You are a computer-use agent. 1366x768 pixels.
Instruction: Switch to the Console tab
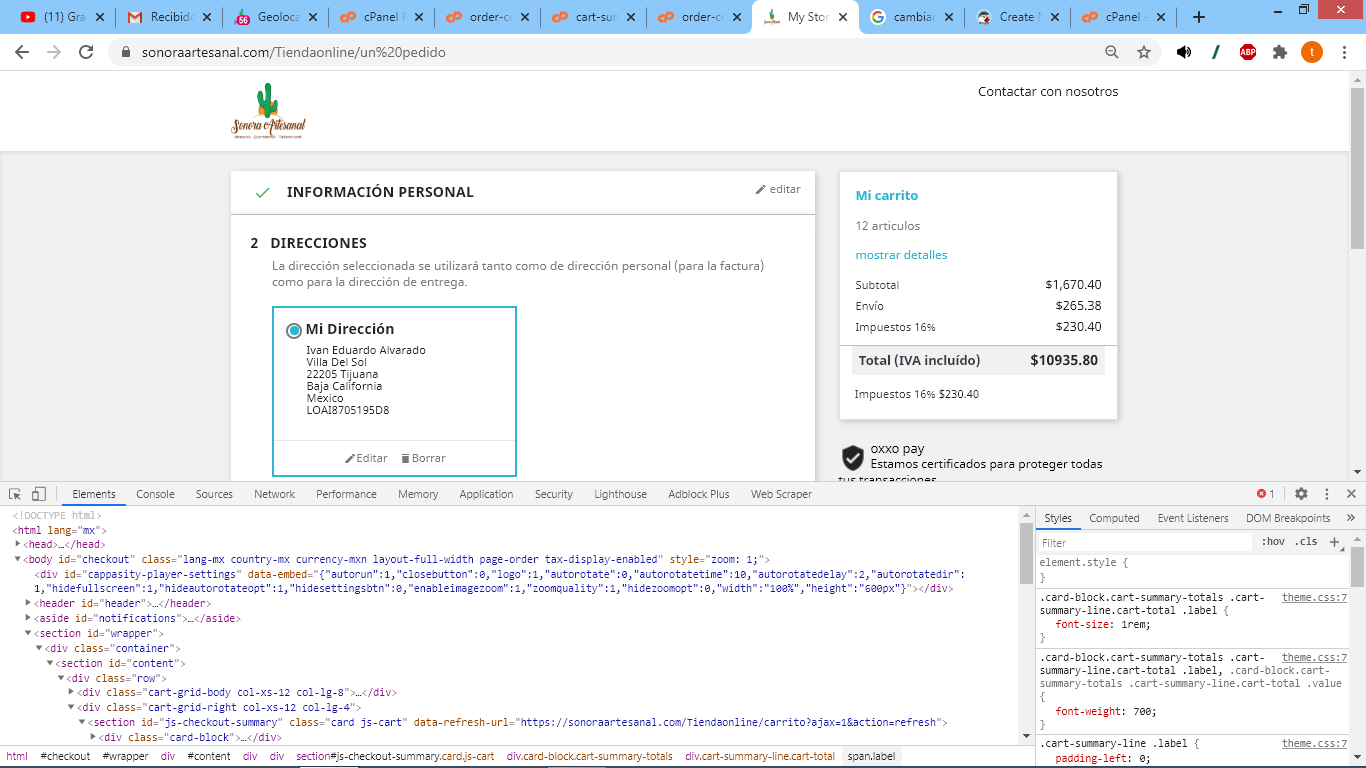[155, 494]
